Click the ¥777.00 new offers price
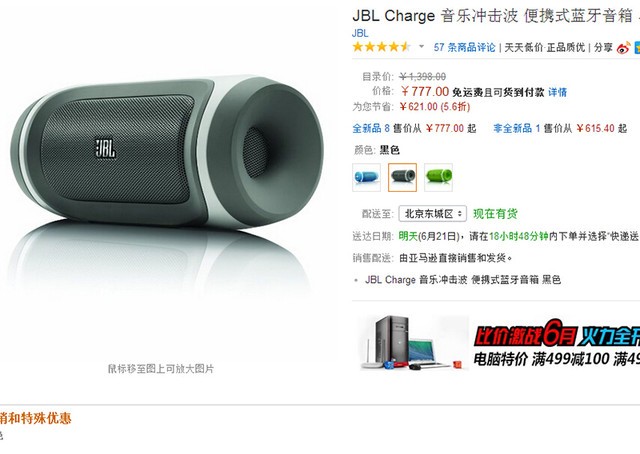 coord(444,128)
